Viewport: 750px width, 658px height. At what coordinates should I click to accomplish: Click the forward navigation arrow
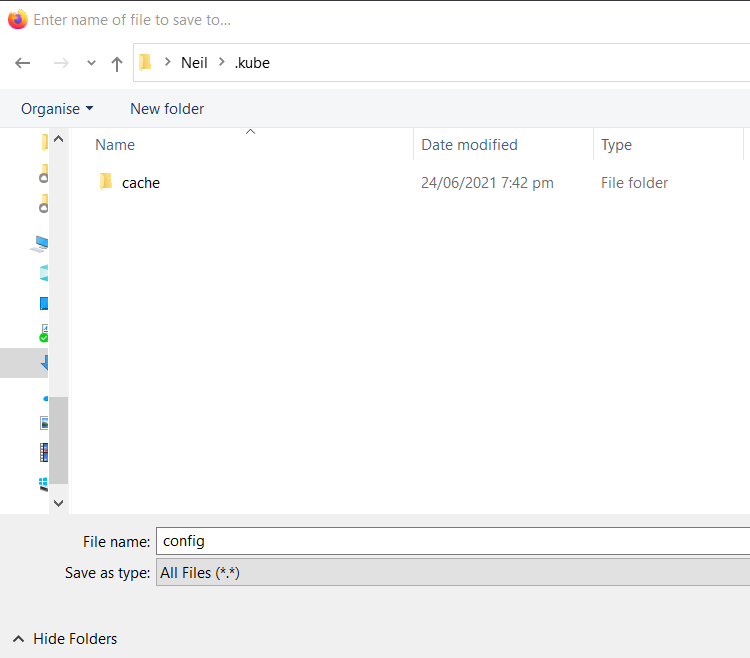(61, 63)
